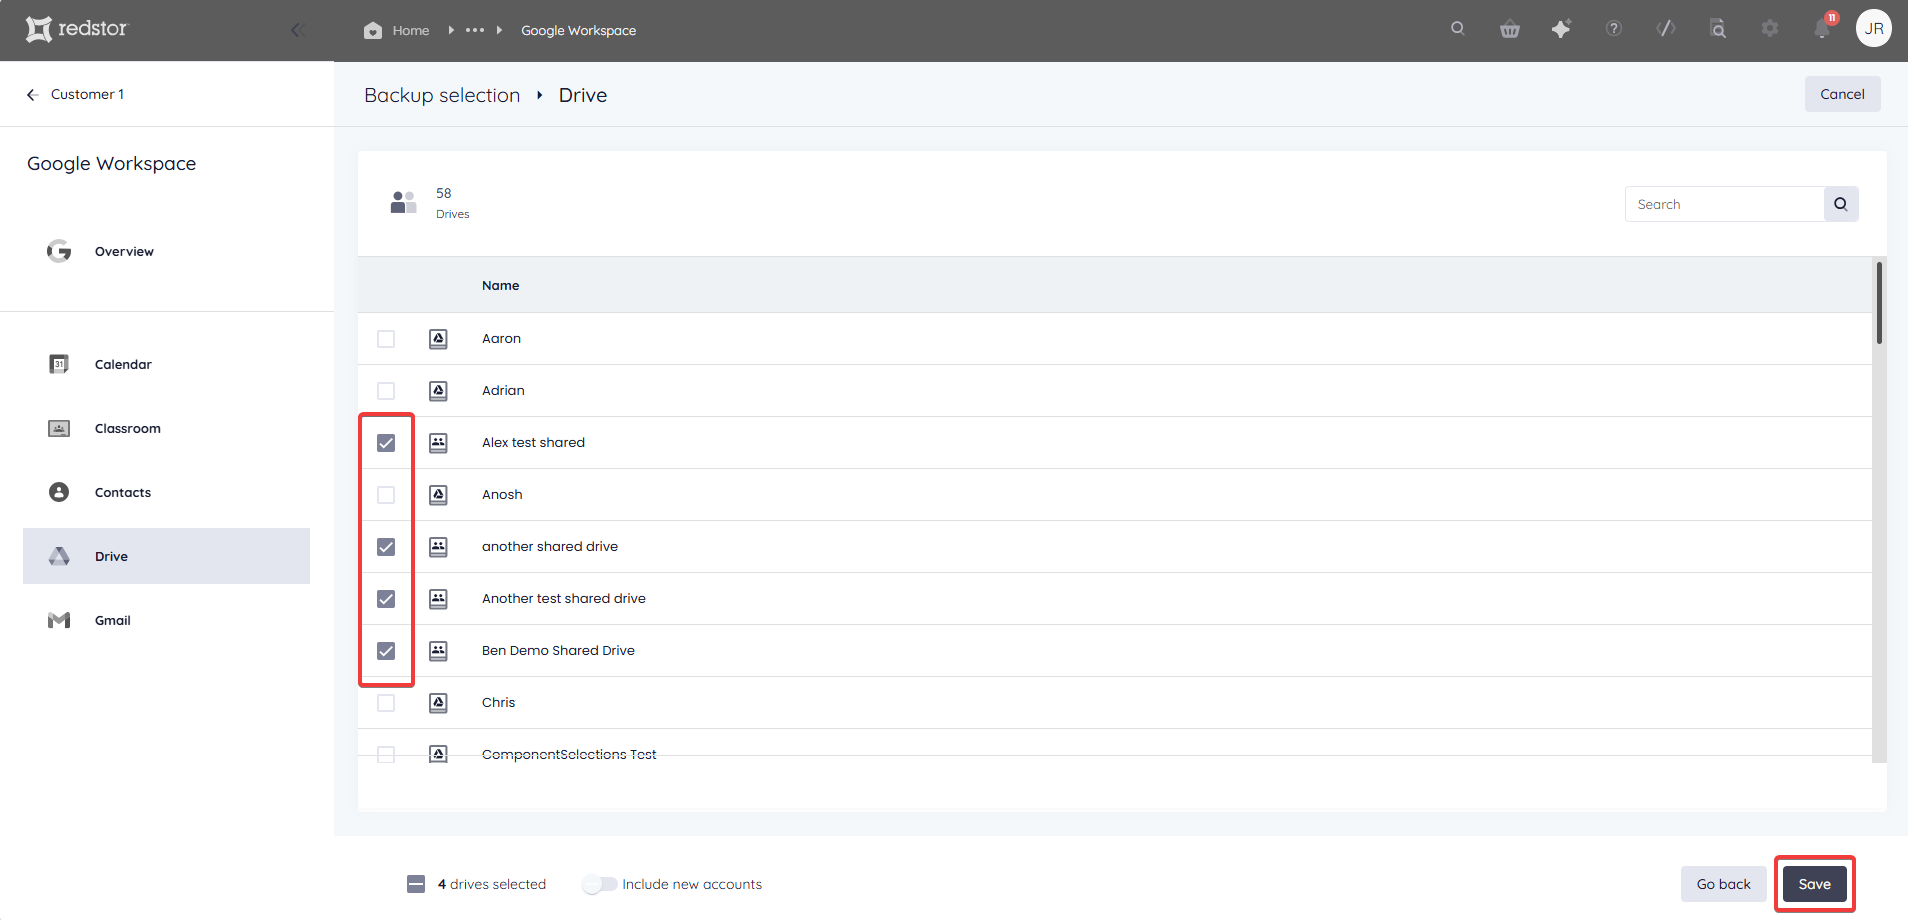The height and width of the screenshot is (920, 1908).
Task: Run search with magnifier button
Action: click(1841, 204)
